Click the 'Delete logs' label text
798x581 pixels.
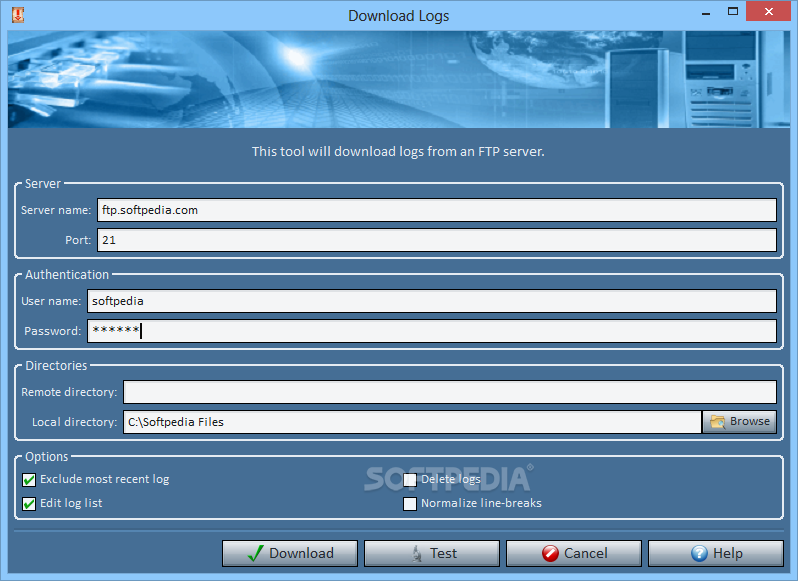pos(451,479)
